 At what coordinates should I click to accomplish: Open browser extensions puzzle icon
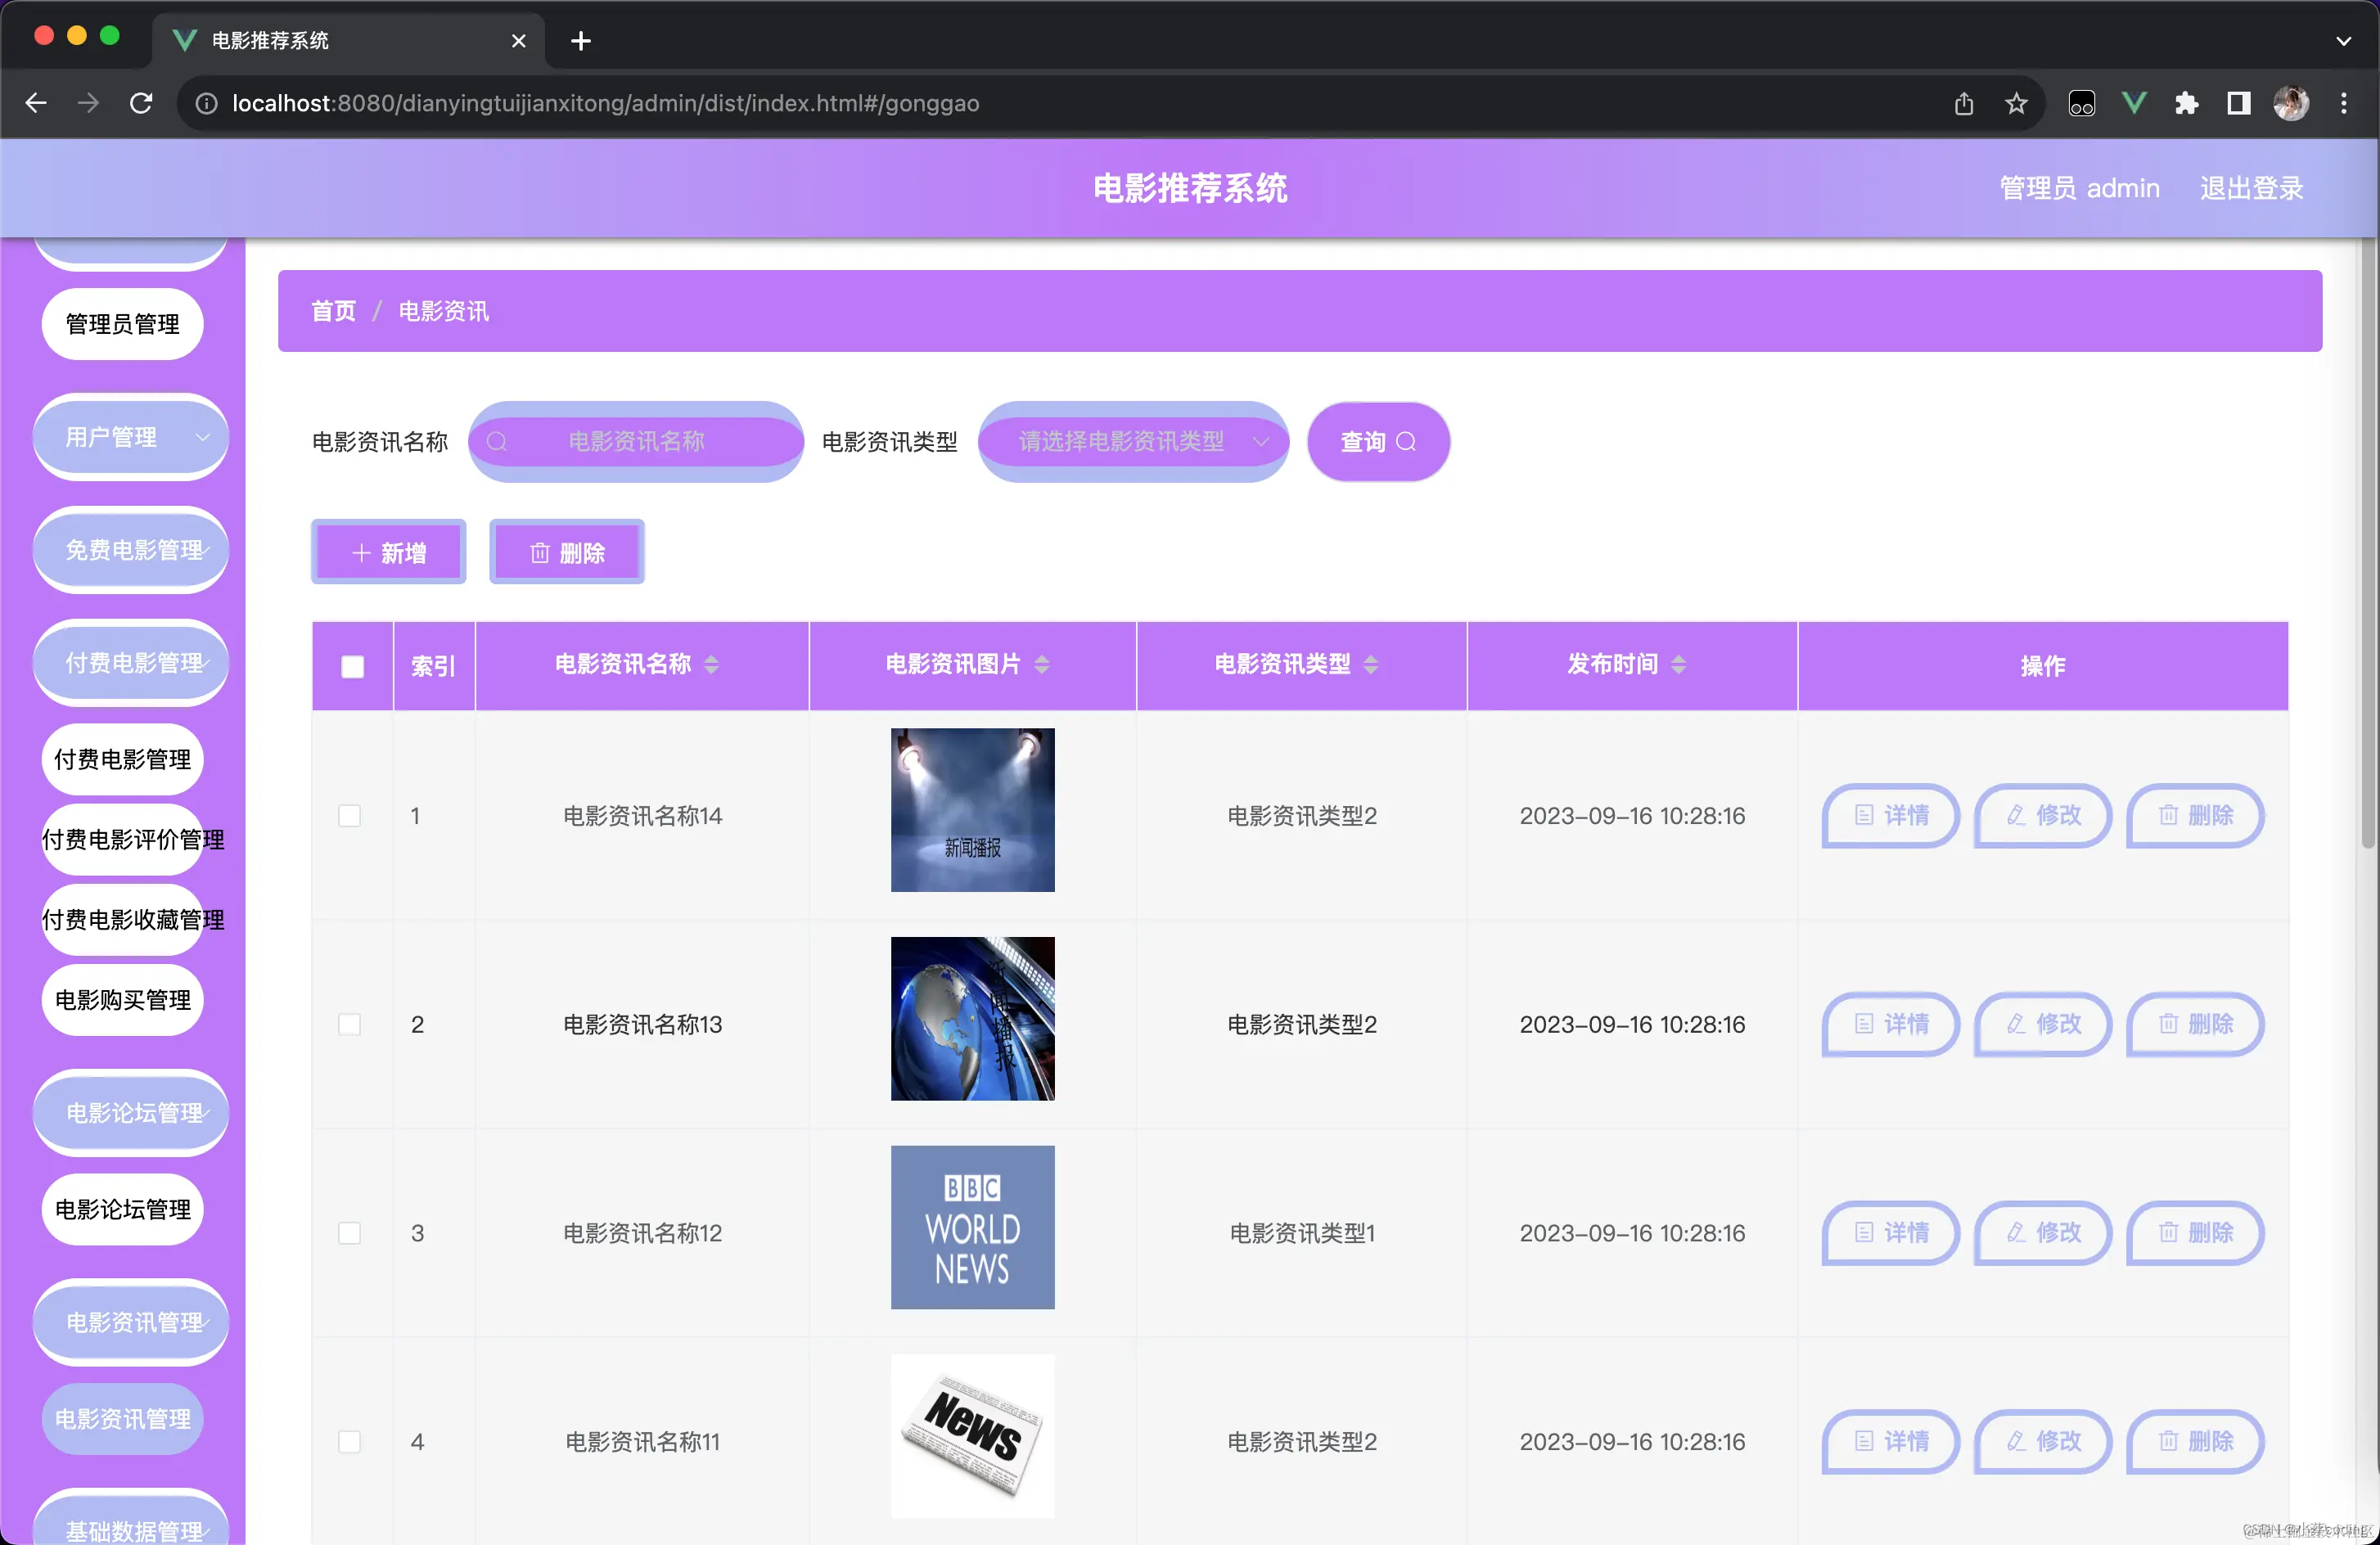tap(2186, 103)
